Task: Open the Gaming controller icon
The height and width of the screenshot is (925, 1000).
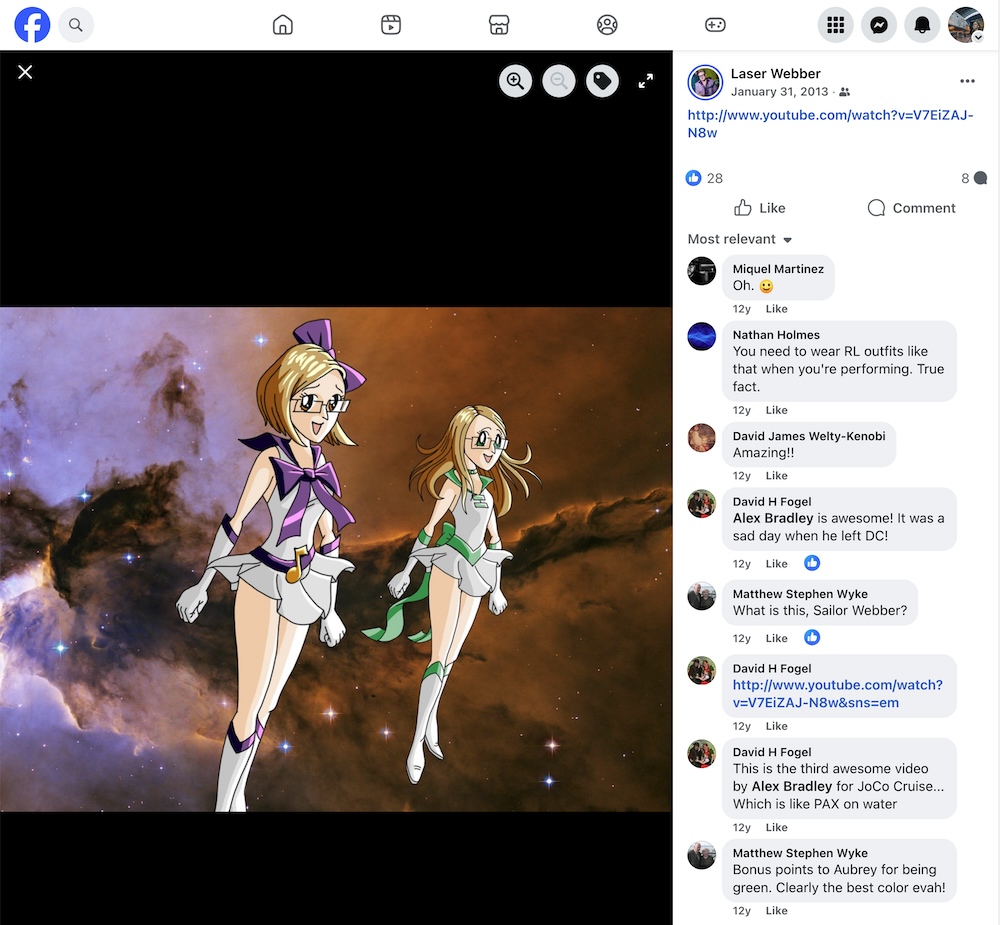Action: pyautogui.click(x=715, y=25)
